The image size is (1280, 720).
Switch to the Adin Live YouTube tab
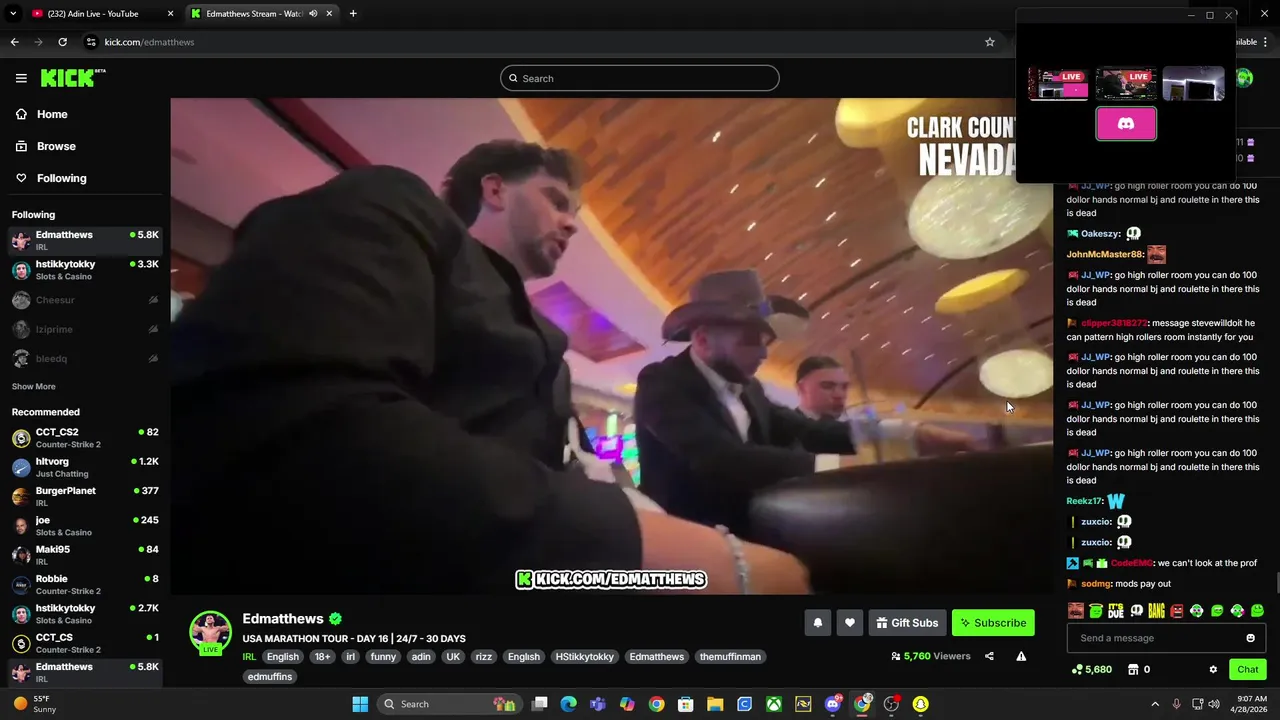pos(103,14)
